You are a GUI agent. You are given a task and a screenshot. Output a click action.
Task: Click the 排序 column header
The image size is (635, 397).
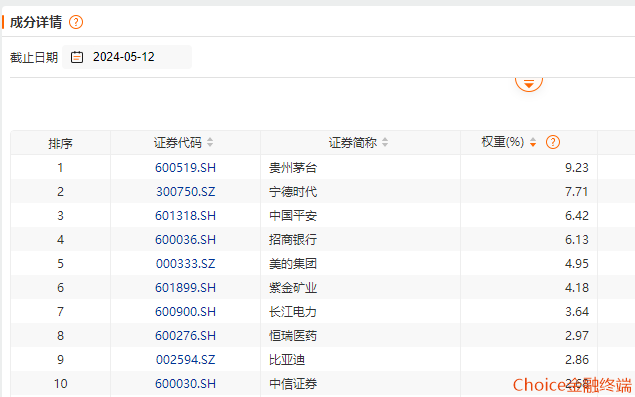coord(60,143)
